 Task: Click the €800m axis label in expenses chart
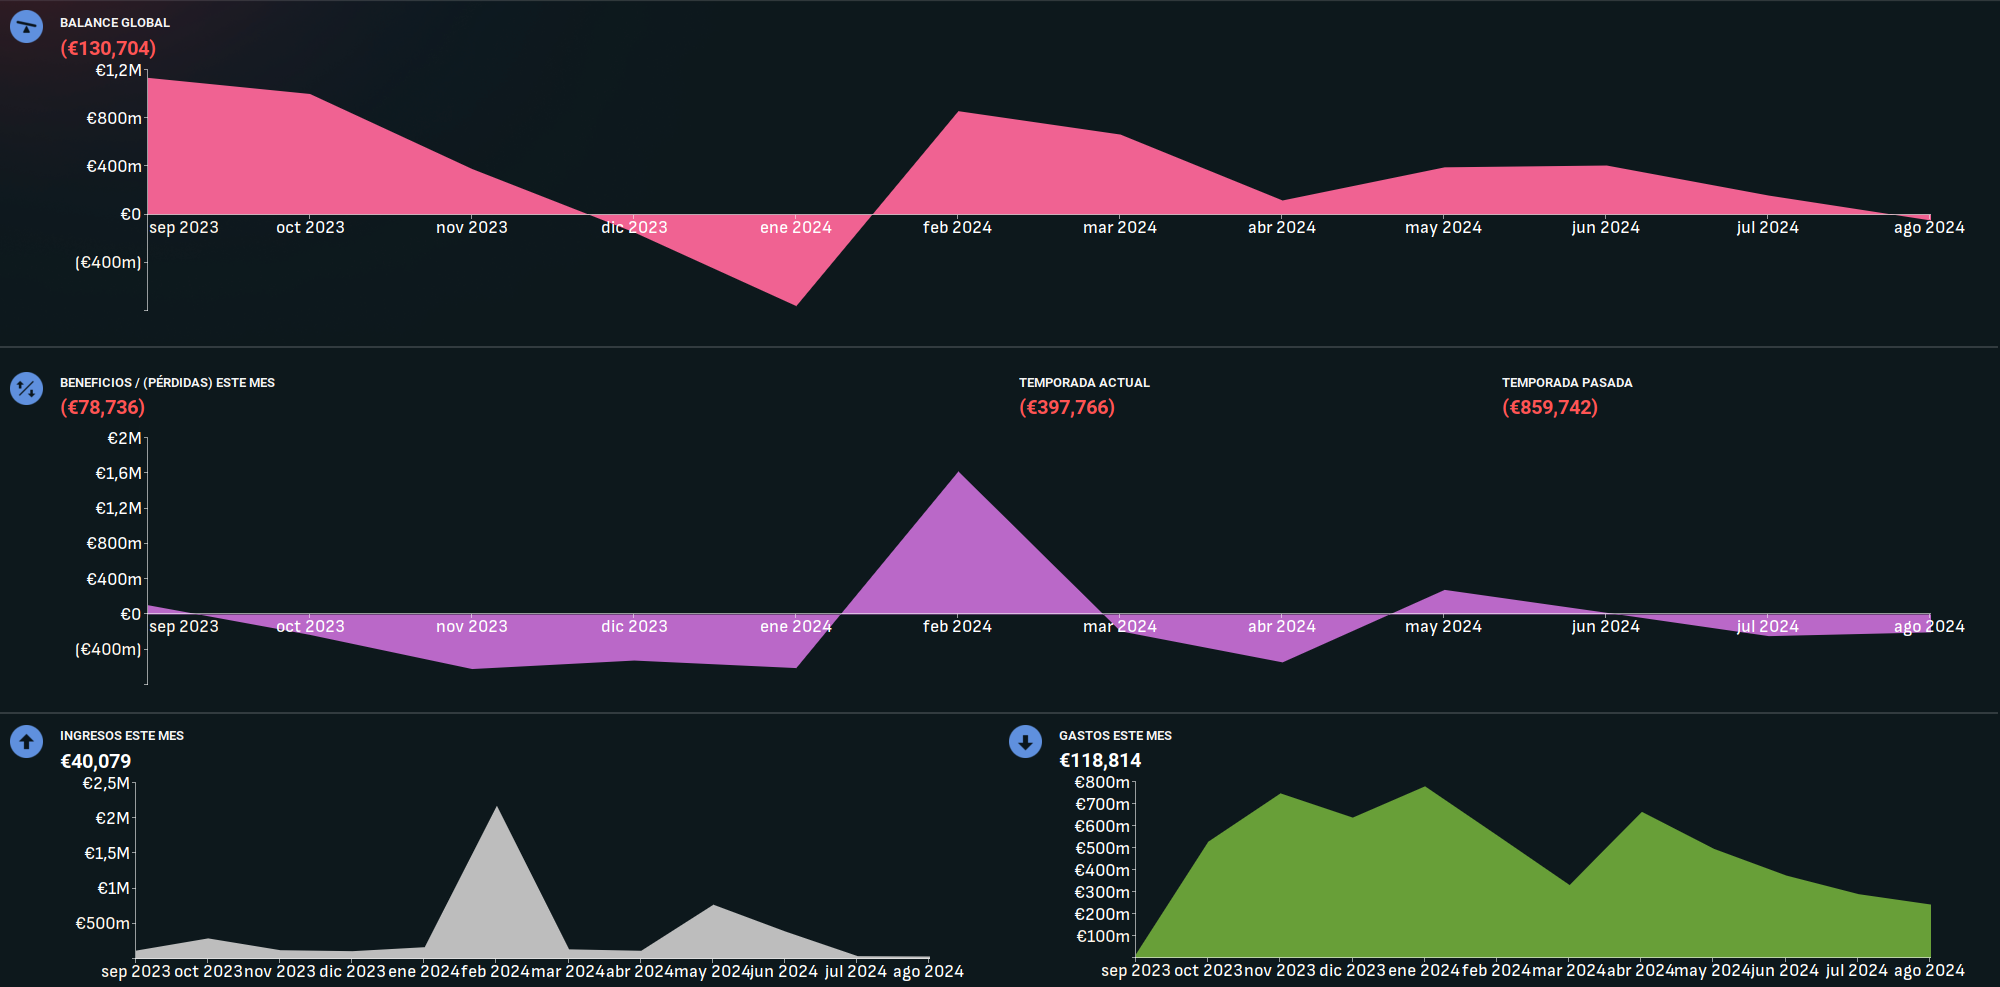1102,782
